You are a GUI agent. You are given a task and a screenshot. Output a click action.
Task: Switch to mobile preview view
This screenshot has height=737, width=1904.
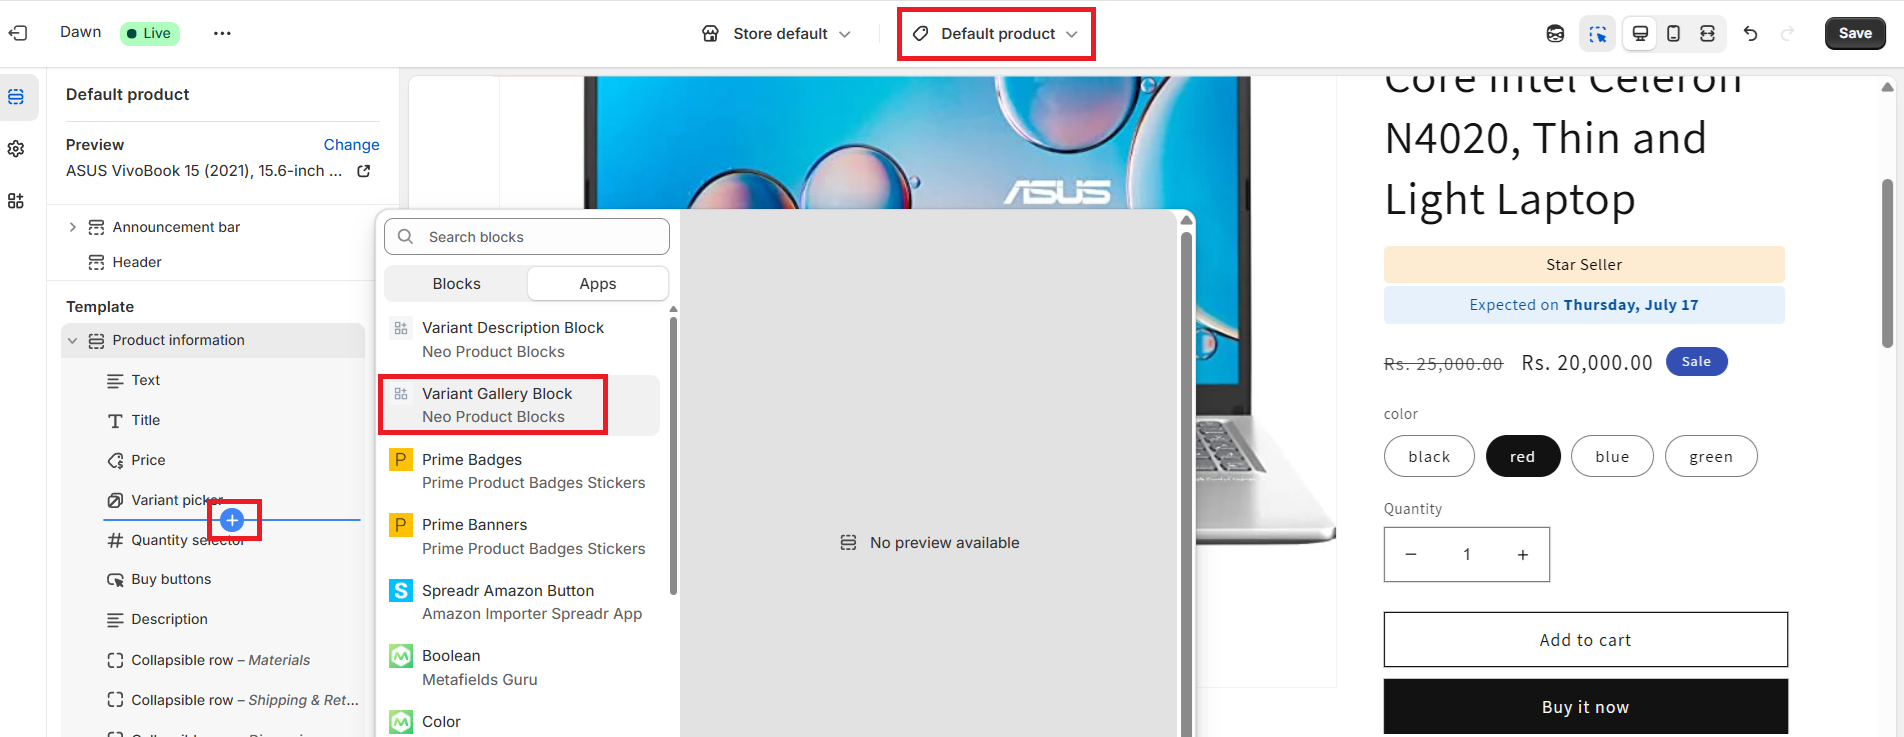pyautogui.click(x=1674, y=34)
